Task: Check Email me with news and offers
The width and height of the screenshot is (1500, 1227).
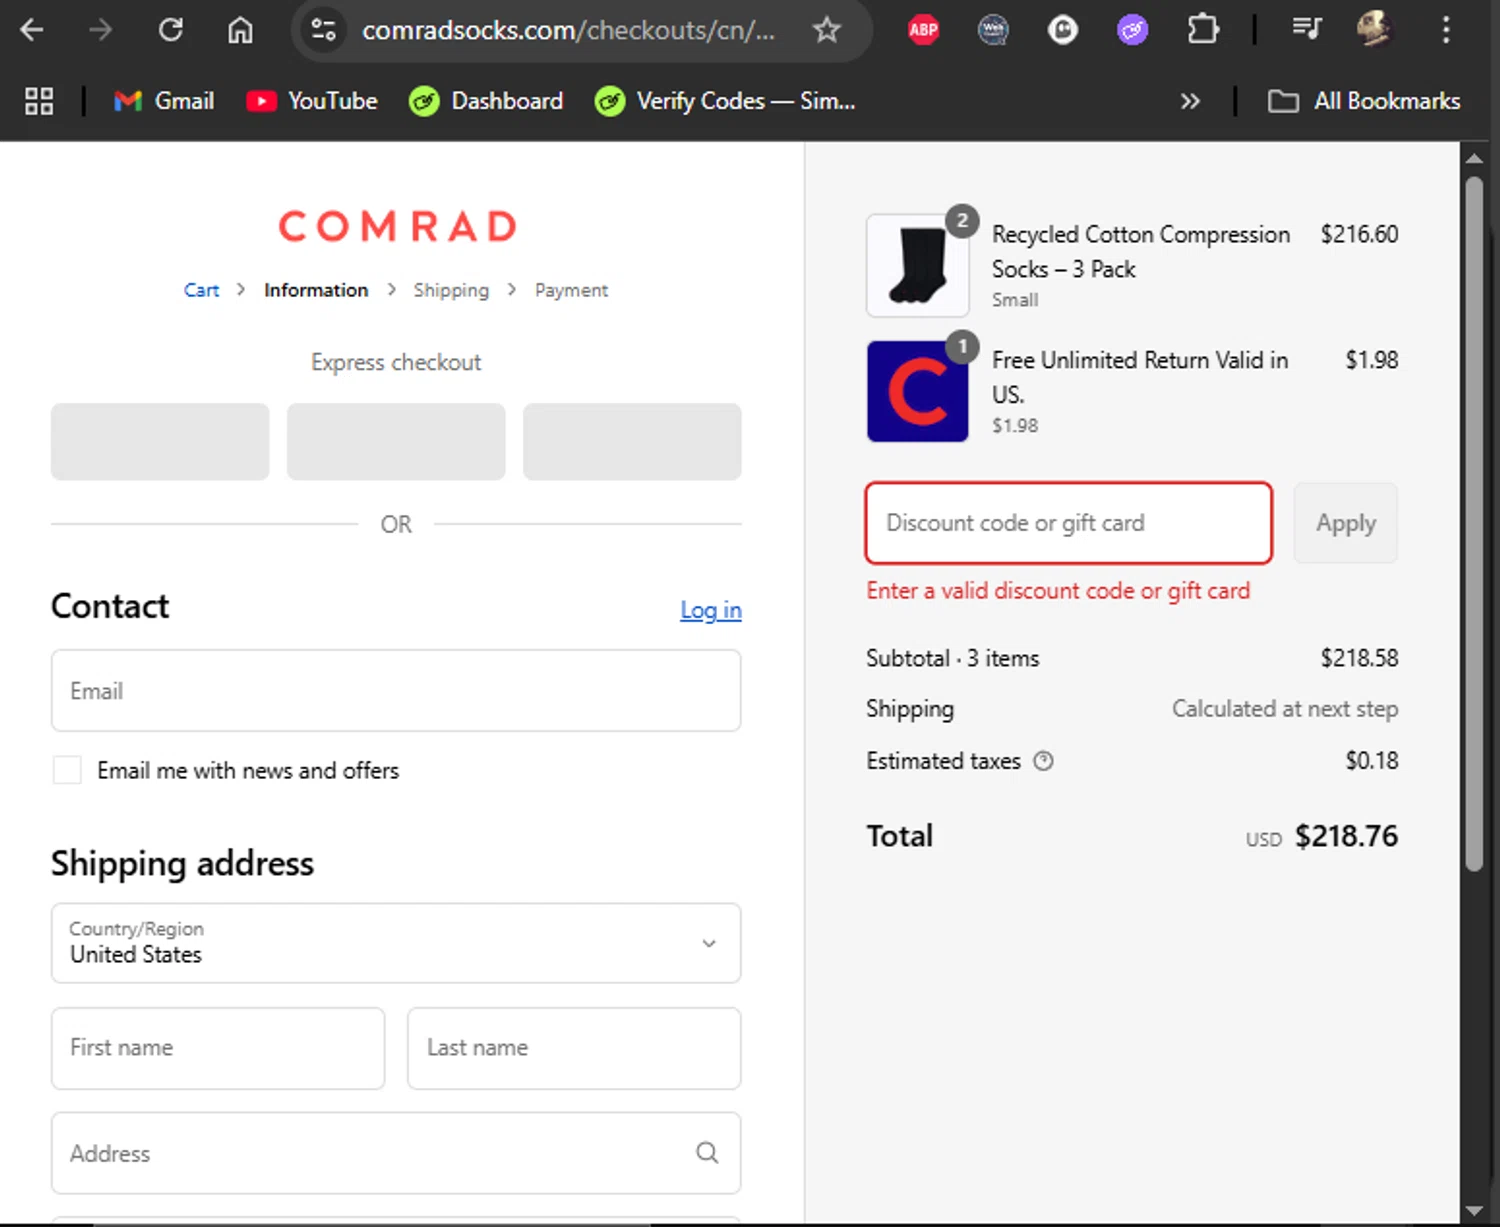Action: 67,770
